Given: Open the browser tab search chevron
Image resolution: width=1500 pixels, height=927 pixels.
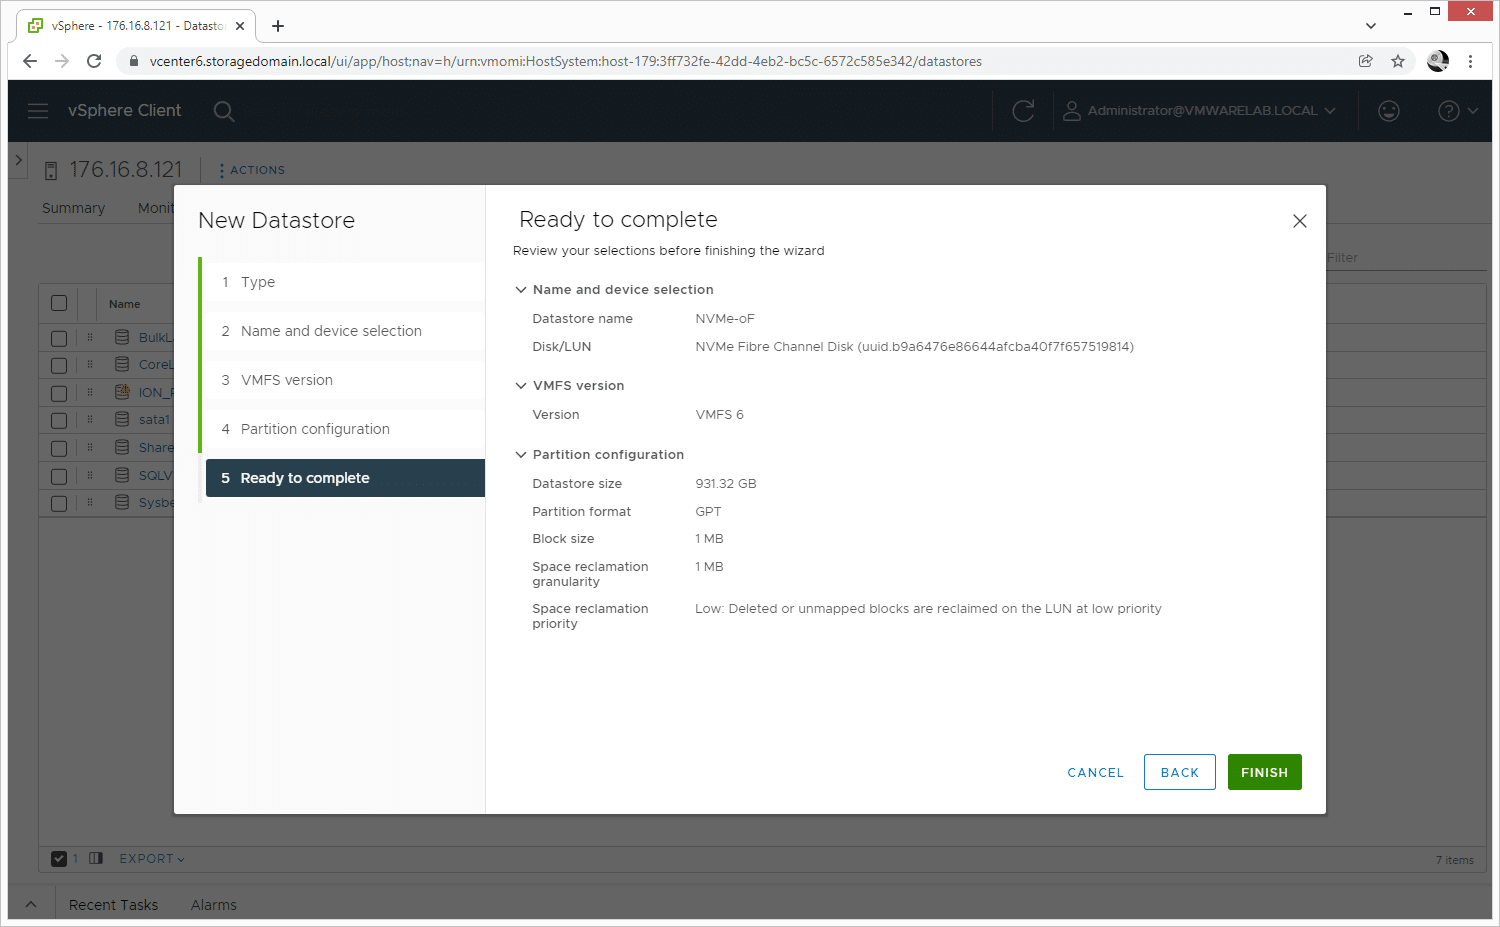Looking at the screenshot, I should point(1371,26).
